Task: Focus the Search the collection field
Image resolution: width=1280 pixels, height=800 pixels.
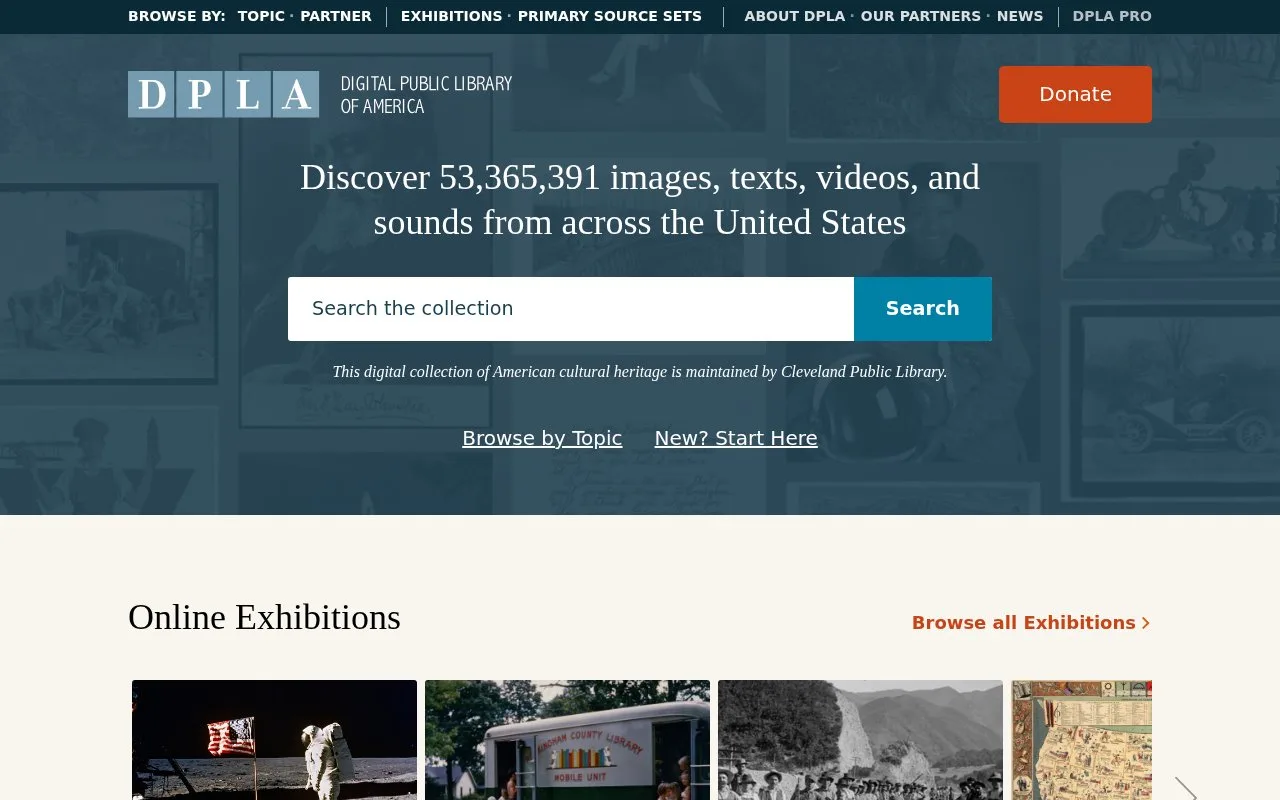Action: (571, 309)
